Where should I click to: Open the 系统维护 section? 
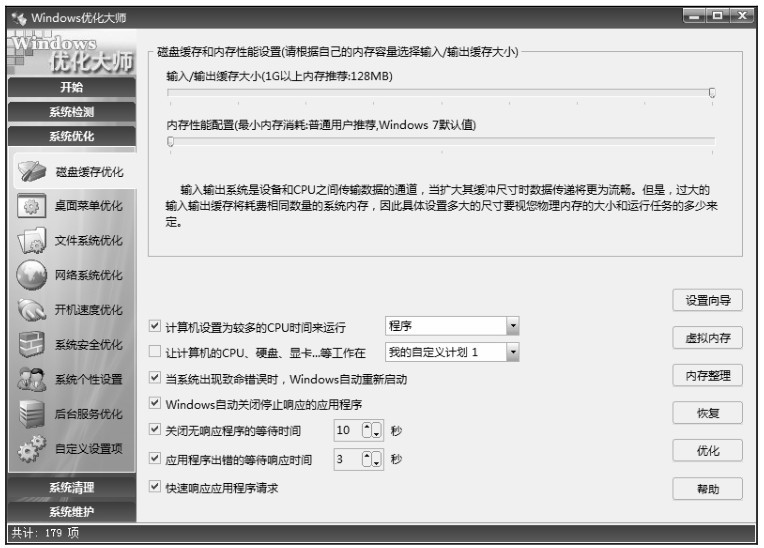coord(72,512)
